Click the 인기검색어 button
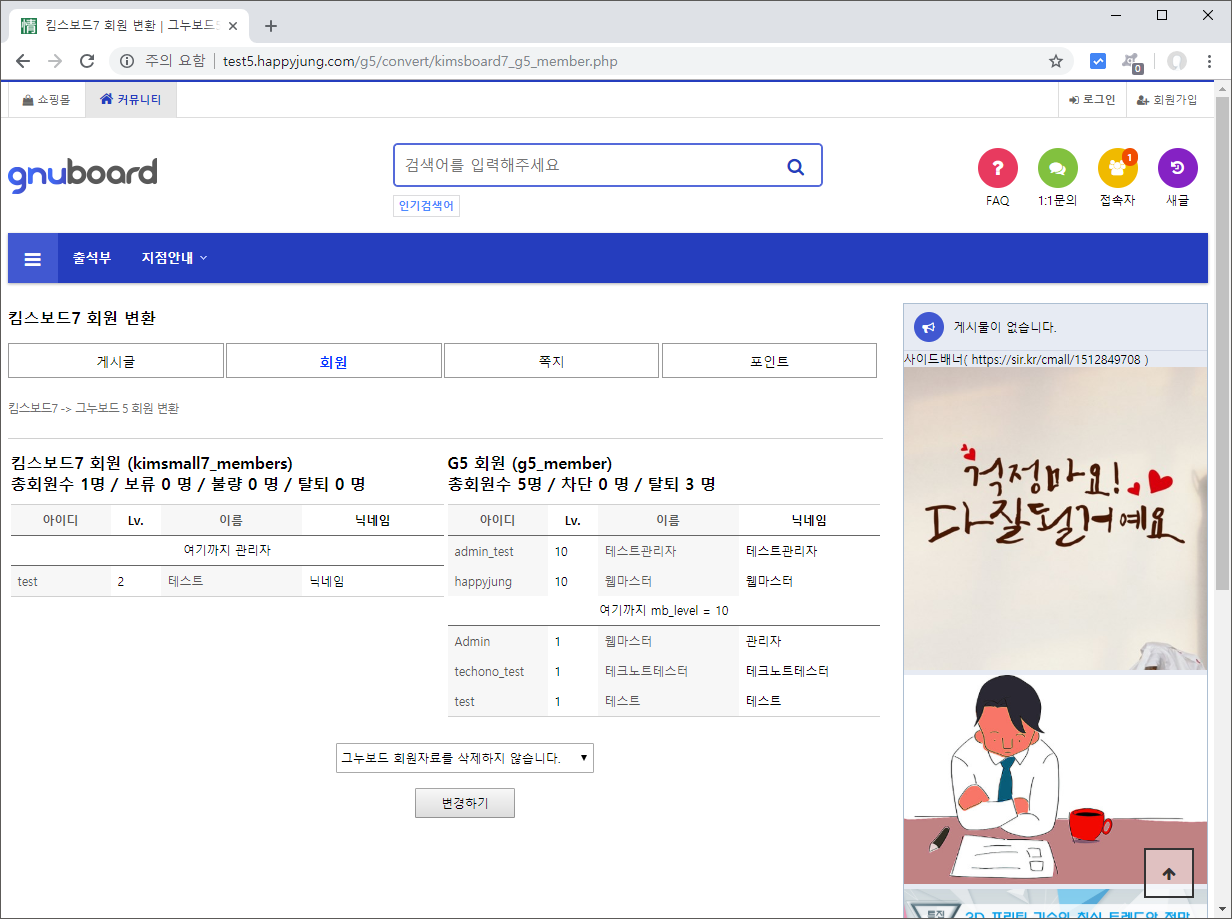The width and height of the screenshot is (1232, 919). coord(426,206)
